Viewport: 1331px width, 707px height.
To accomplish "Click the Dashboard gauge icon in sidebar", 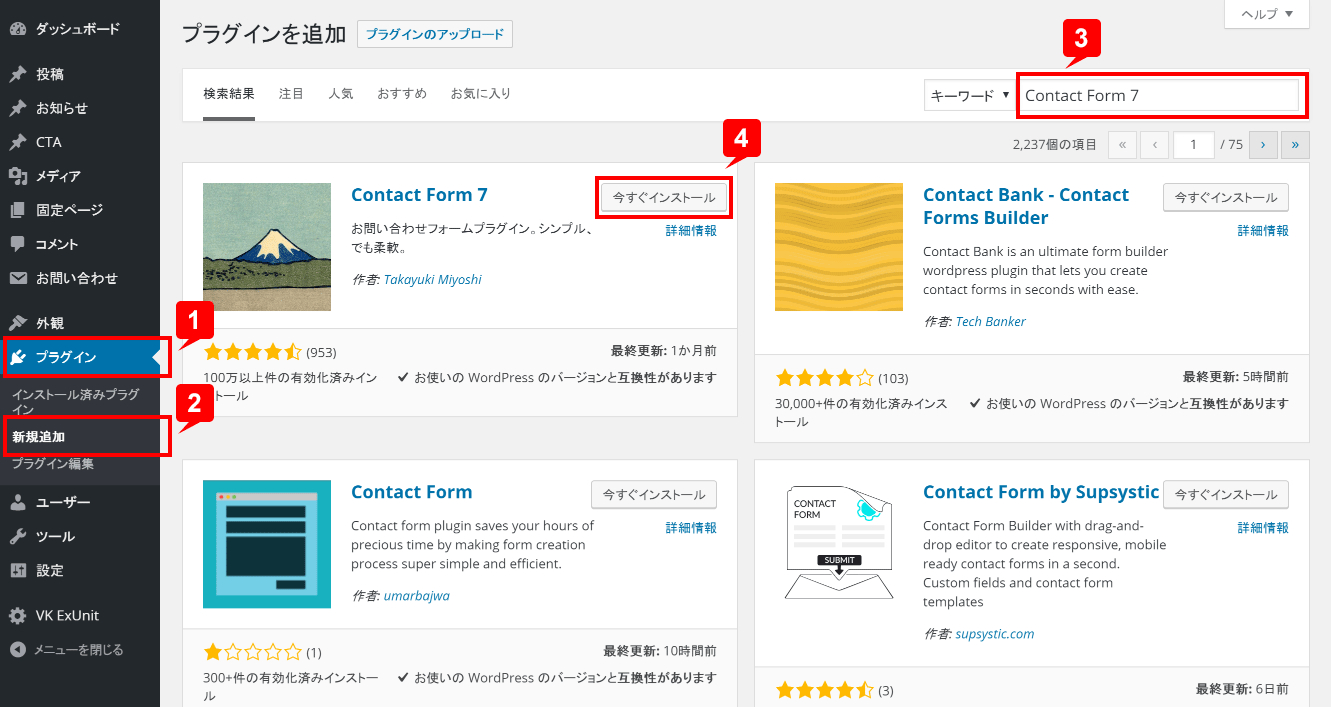I will [18, 29].
